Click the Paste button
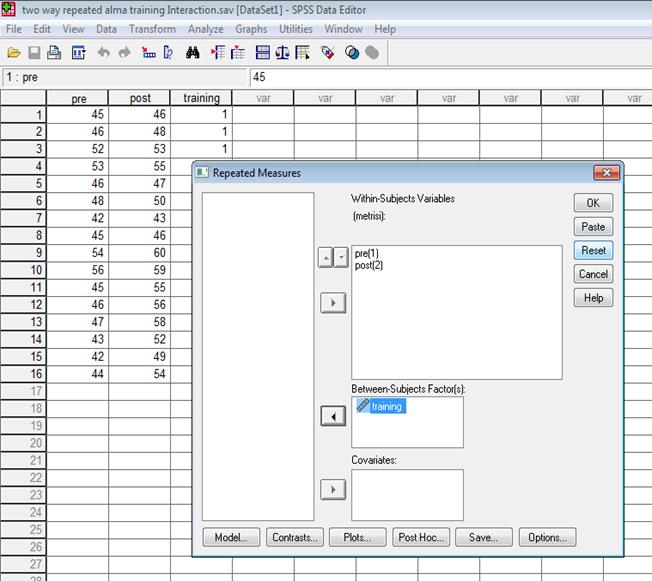Image resolution: width=652 pixels, height=581 pixels. click(593, 227)
